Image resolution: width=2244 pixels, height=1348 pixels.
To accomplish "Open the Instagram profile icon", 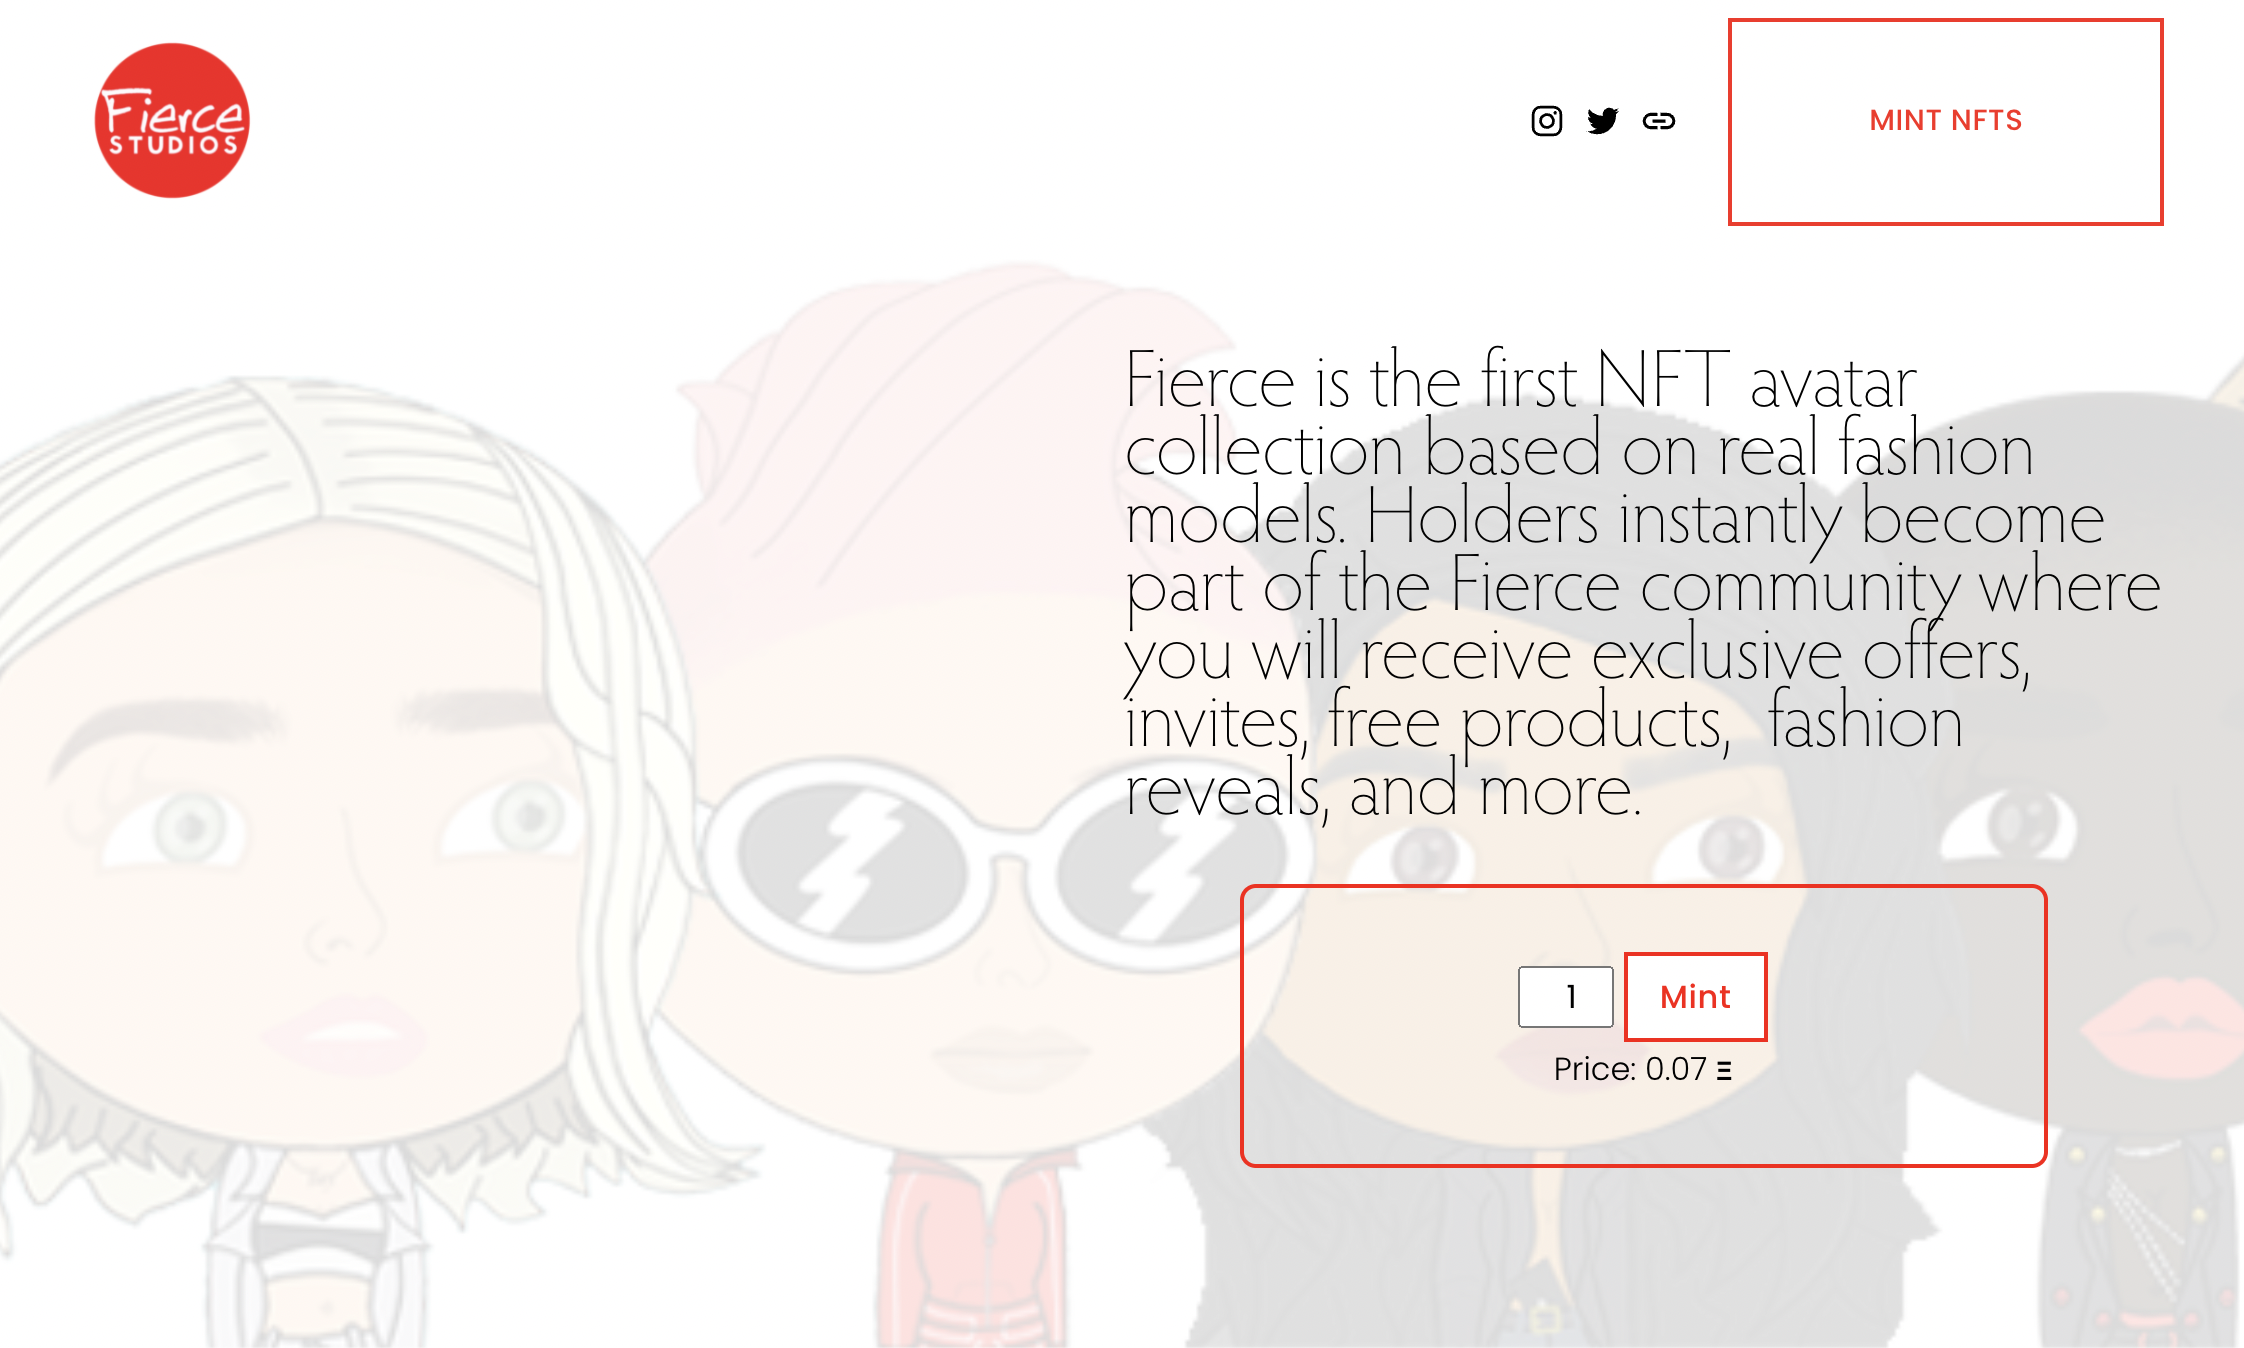I will (1546, 121).
